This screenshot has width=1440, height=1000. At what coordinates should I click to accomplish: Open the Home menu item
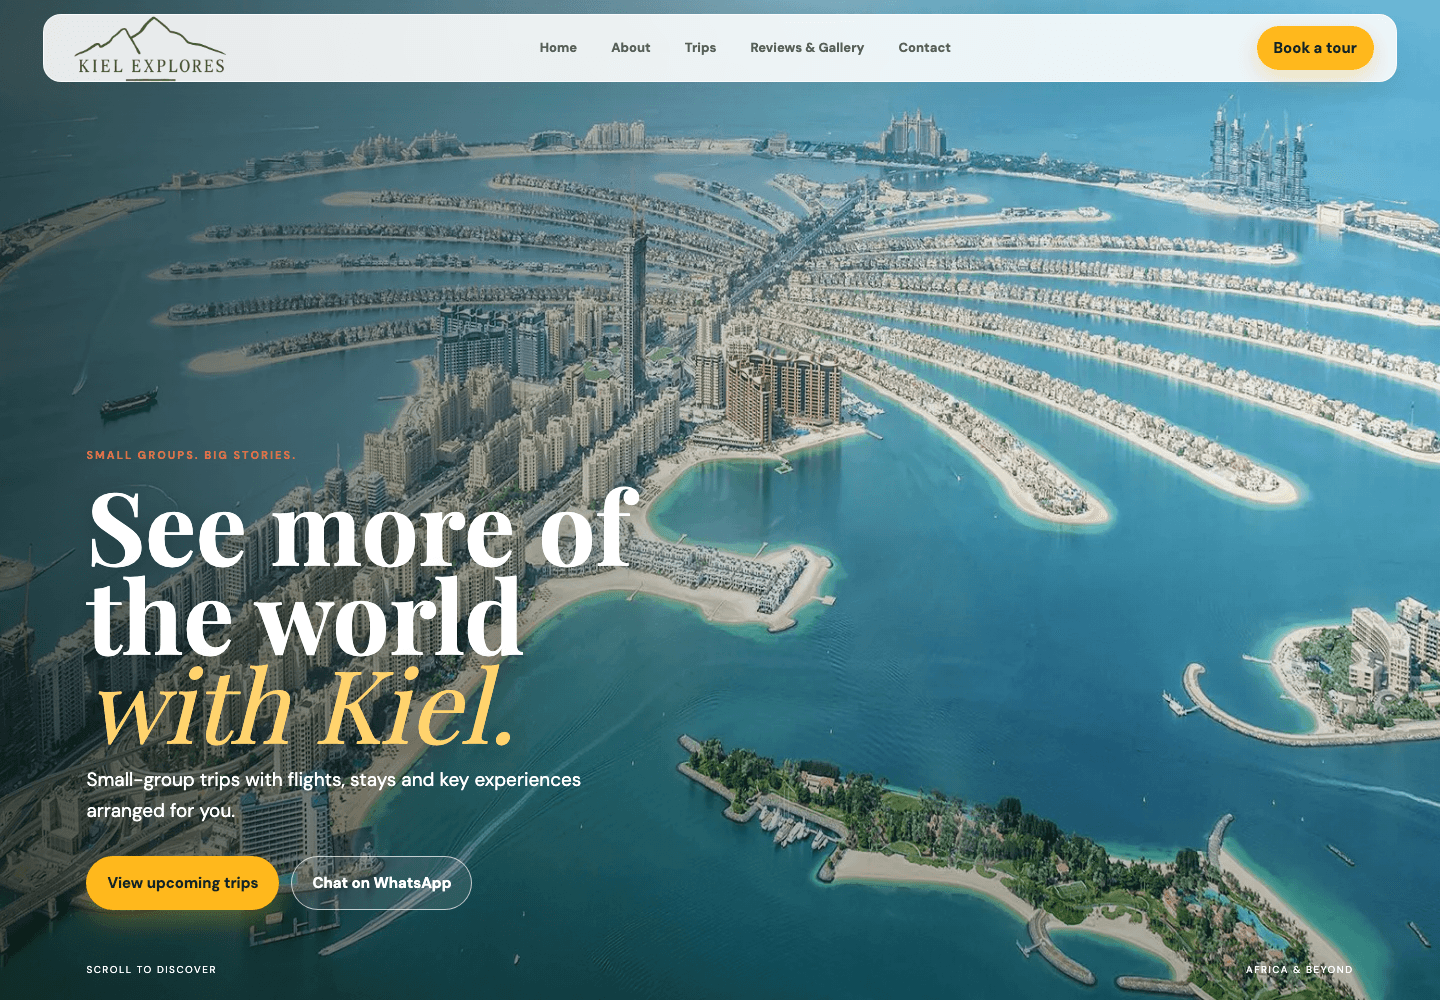[558, 48]
